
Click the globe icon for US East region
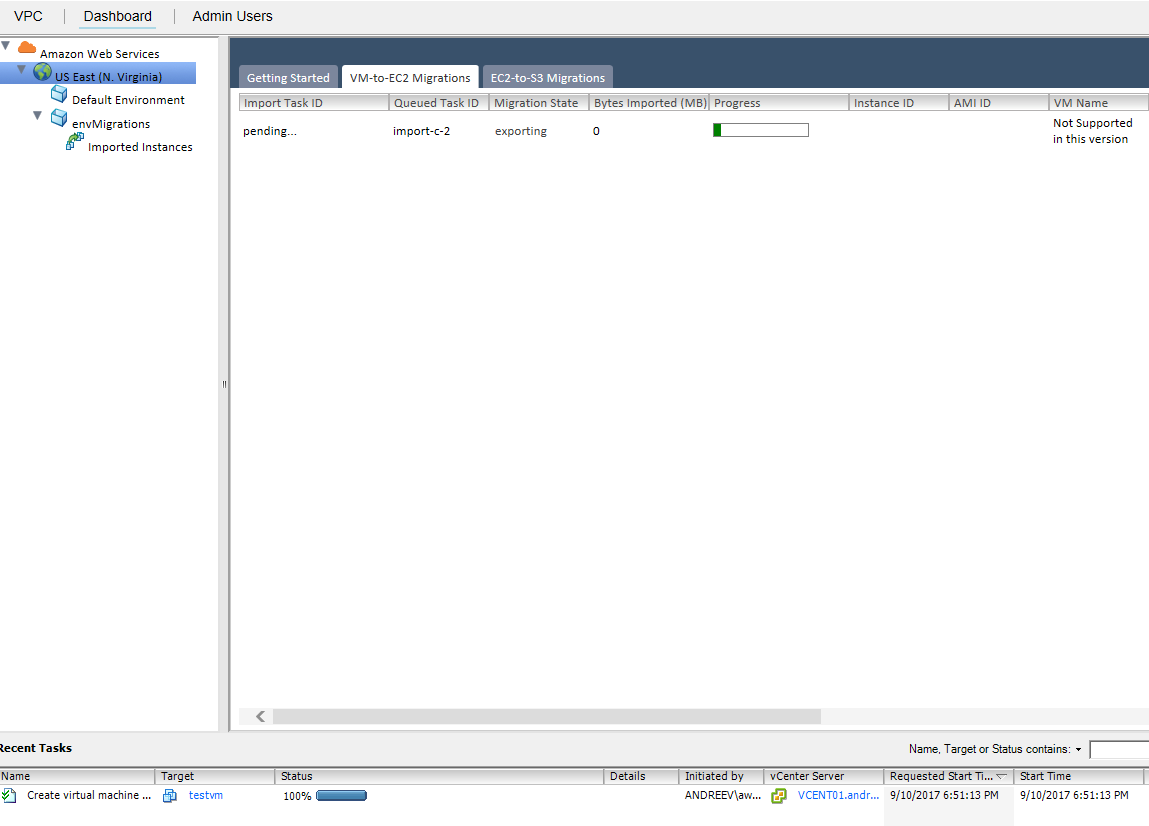click(43, 72)
